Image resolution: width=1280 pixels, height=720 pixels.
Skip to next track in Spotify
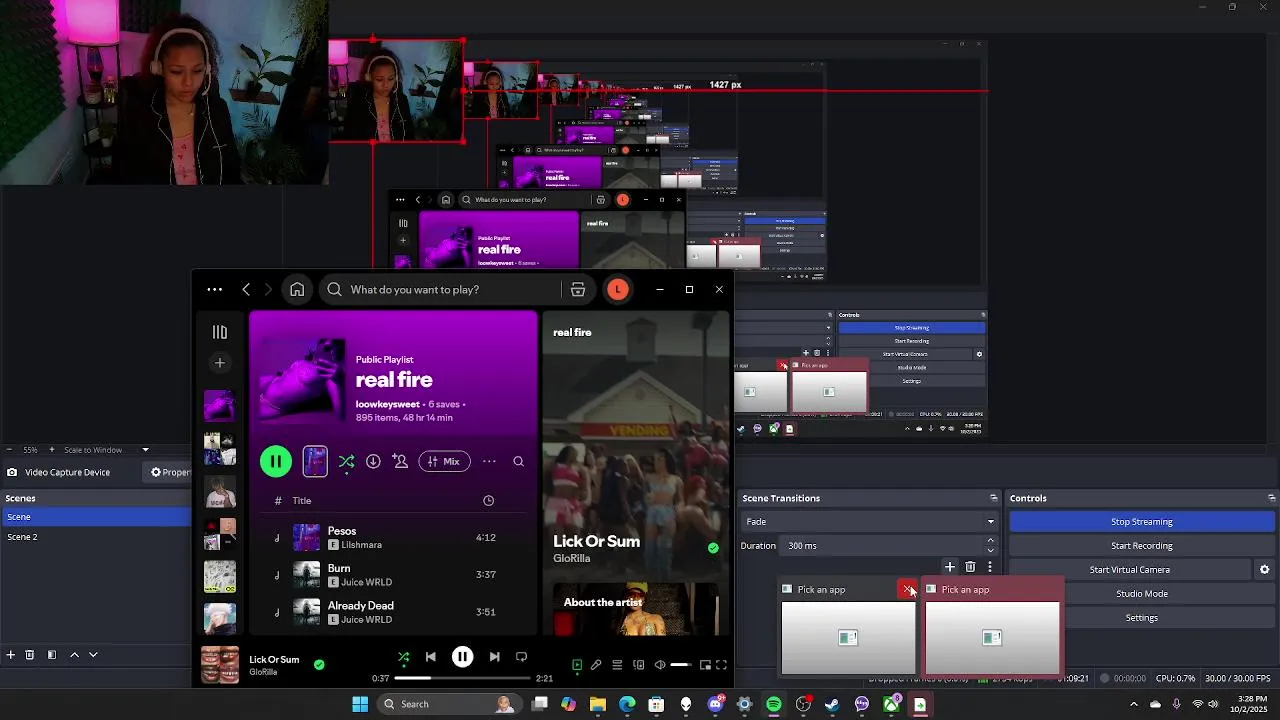[x=494, y=657]
